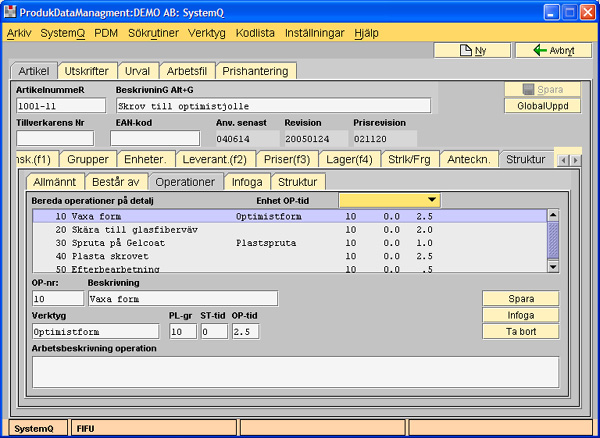Switch to the Utskrifter tab
Screen dimensions: 600x438
point(86,71)
